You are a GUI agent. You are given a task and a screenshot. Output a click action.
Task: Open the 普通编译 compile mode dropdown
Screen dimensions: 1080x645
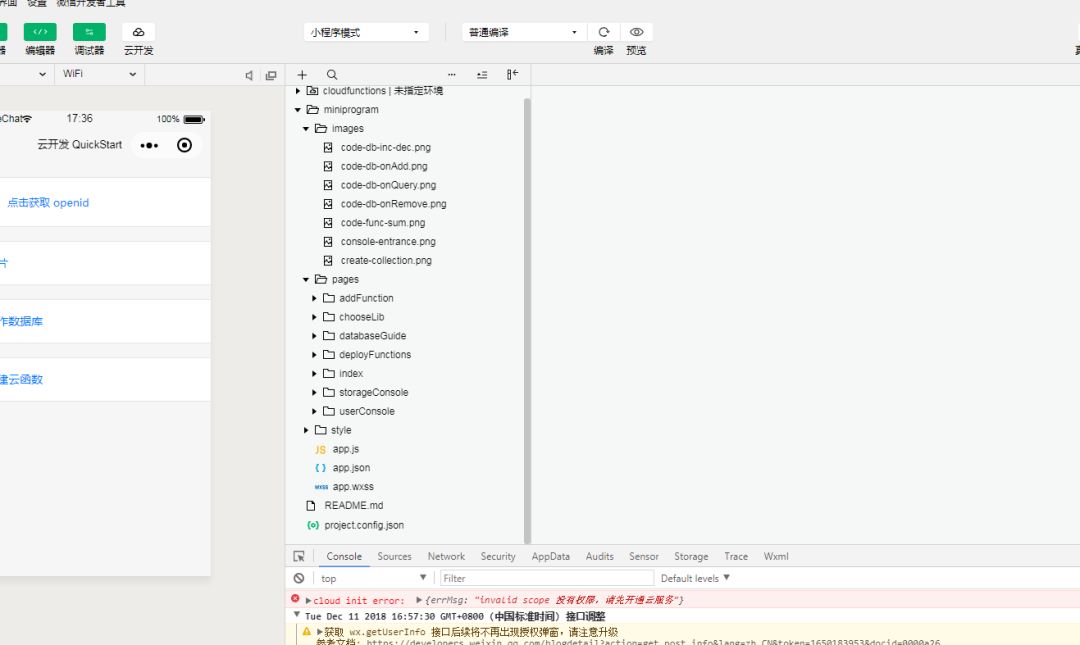tap(523, 32)
